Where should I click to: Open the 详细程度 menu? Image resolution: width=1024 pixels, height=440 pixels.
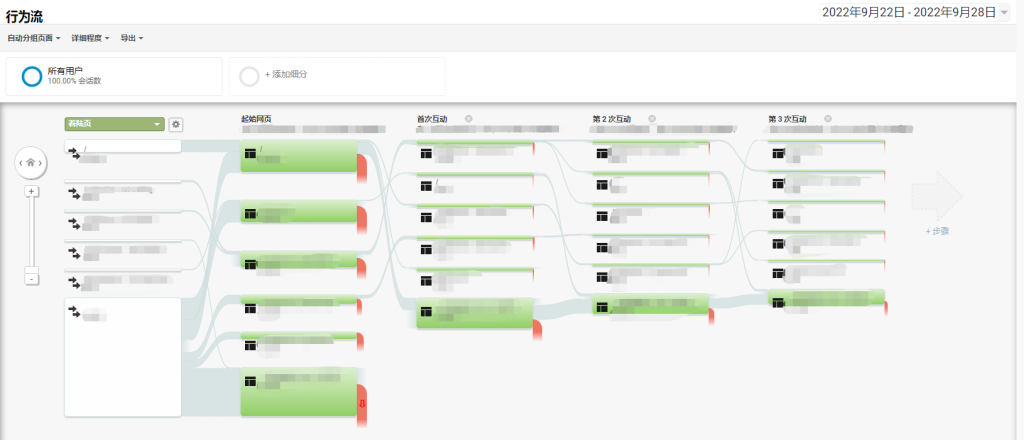click(90, 39)
